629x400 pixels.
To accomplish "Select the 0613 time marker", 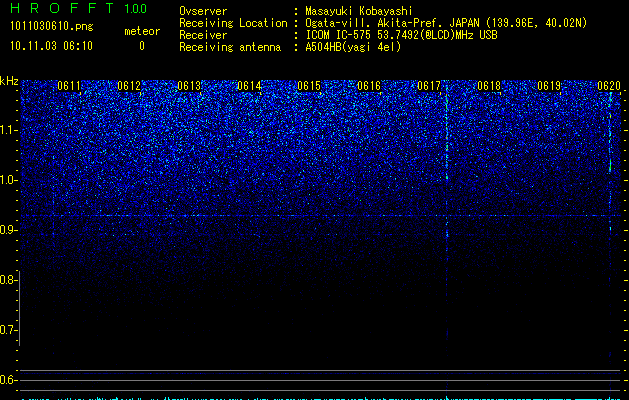I will (x=189, y=86).
